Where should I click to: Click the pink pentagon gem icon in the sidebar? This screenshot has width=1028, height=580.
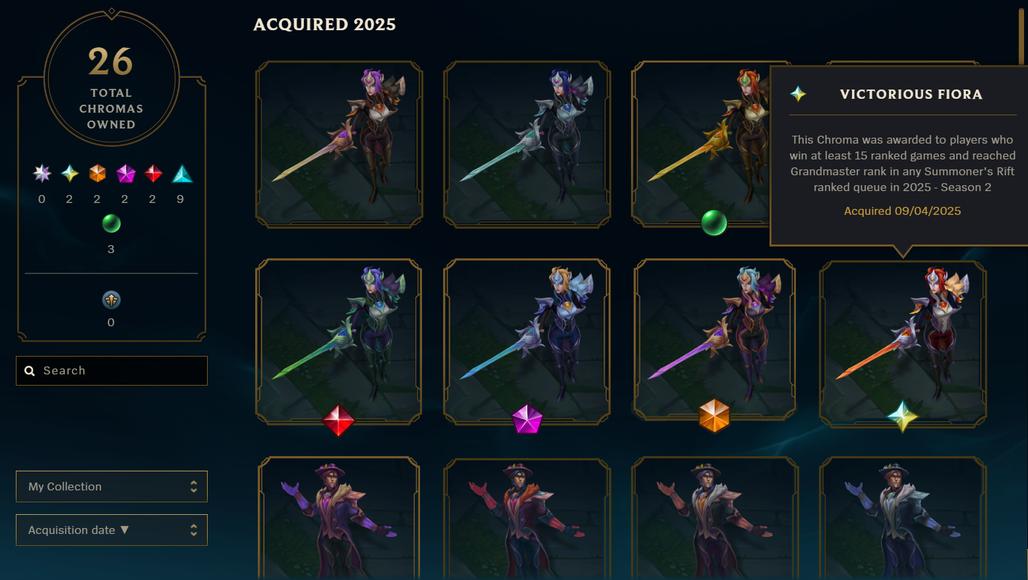point(125,174)
